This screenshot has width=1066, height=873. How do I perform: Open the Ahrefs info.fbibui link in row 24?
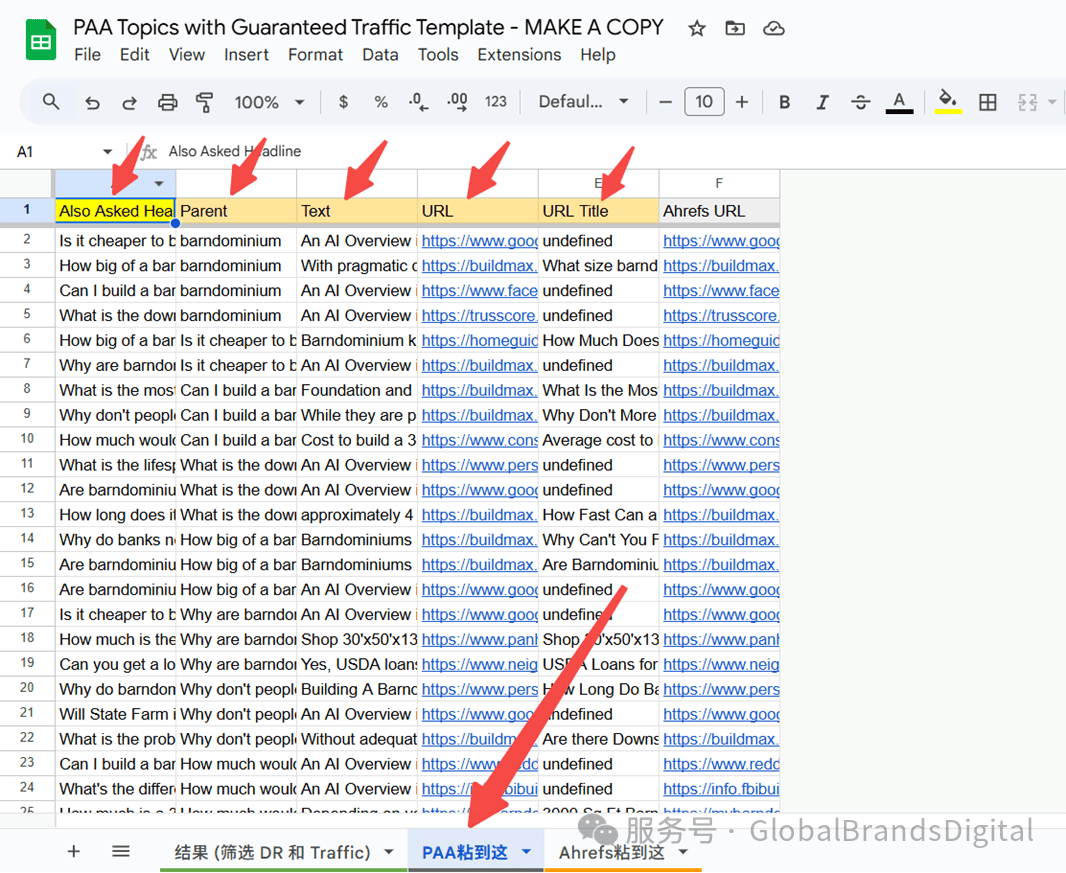[721, 789]
